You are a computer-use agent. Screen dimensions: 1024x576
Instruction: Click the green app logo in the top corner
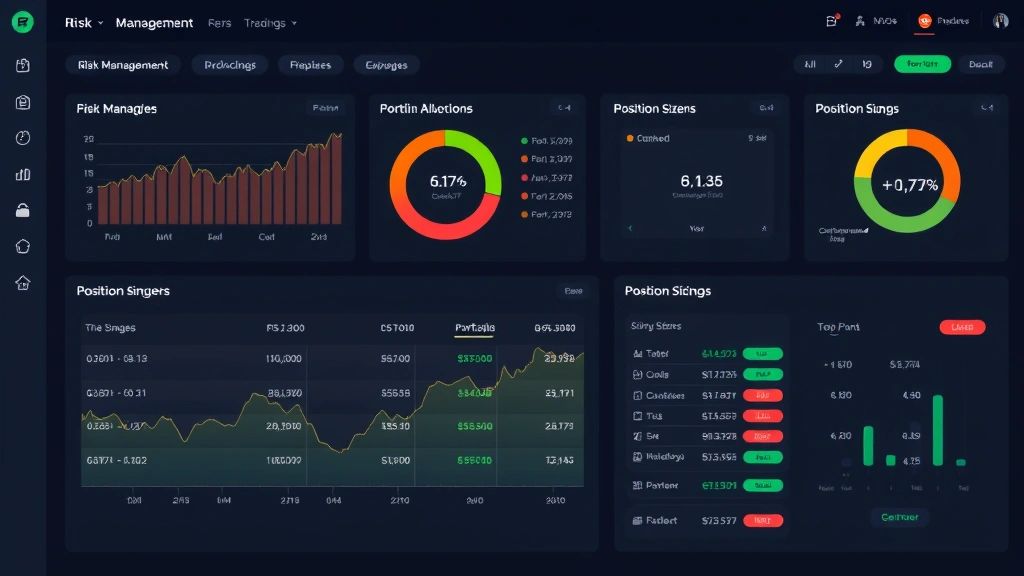pyautogui.click(x=21, y=21)
